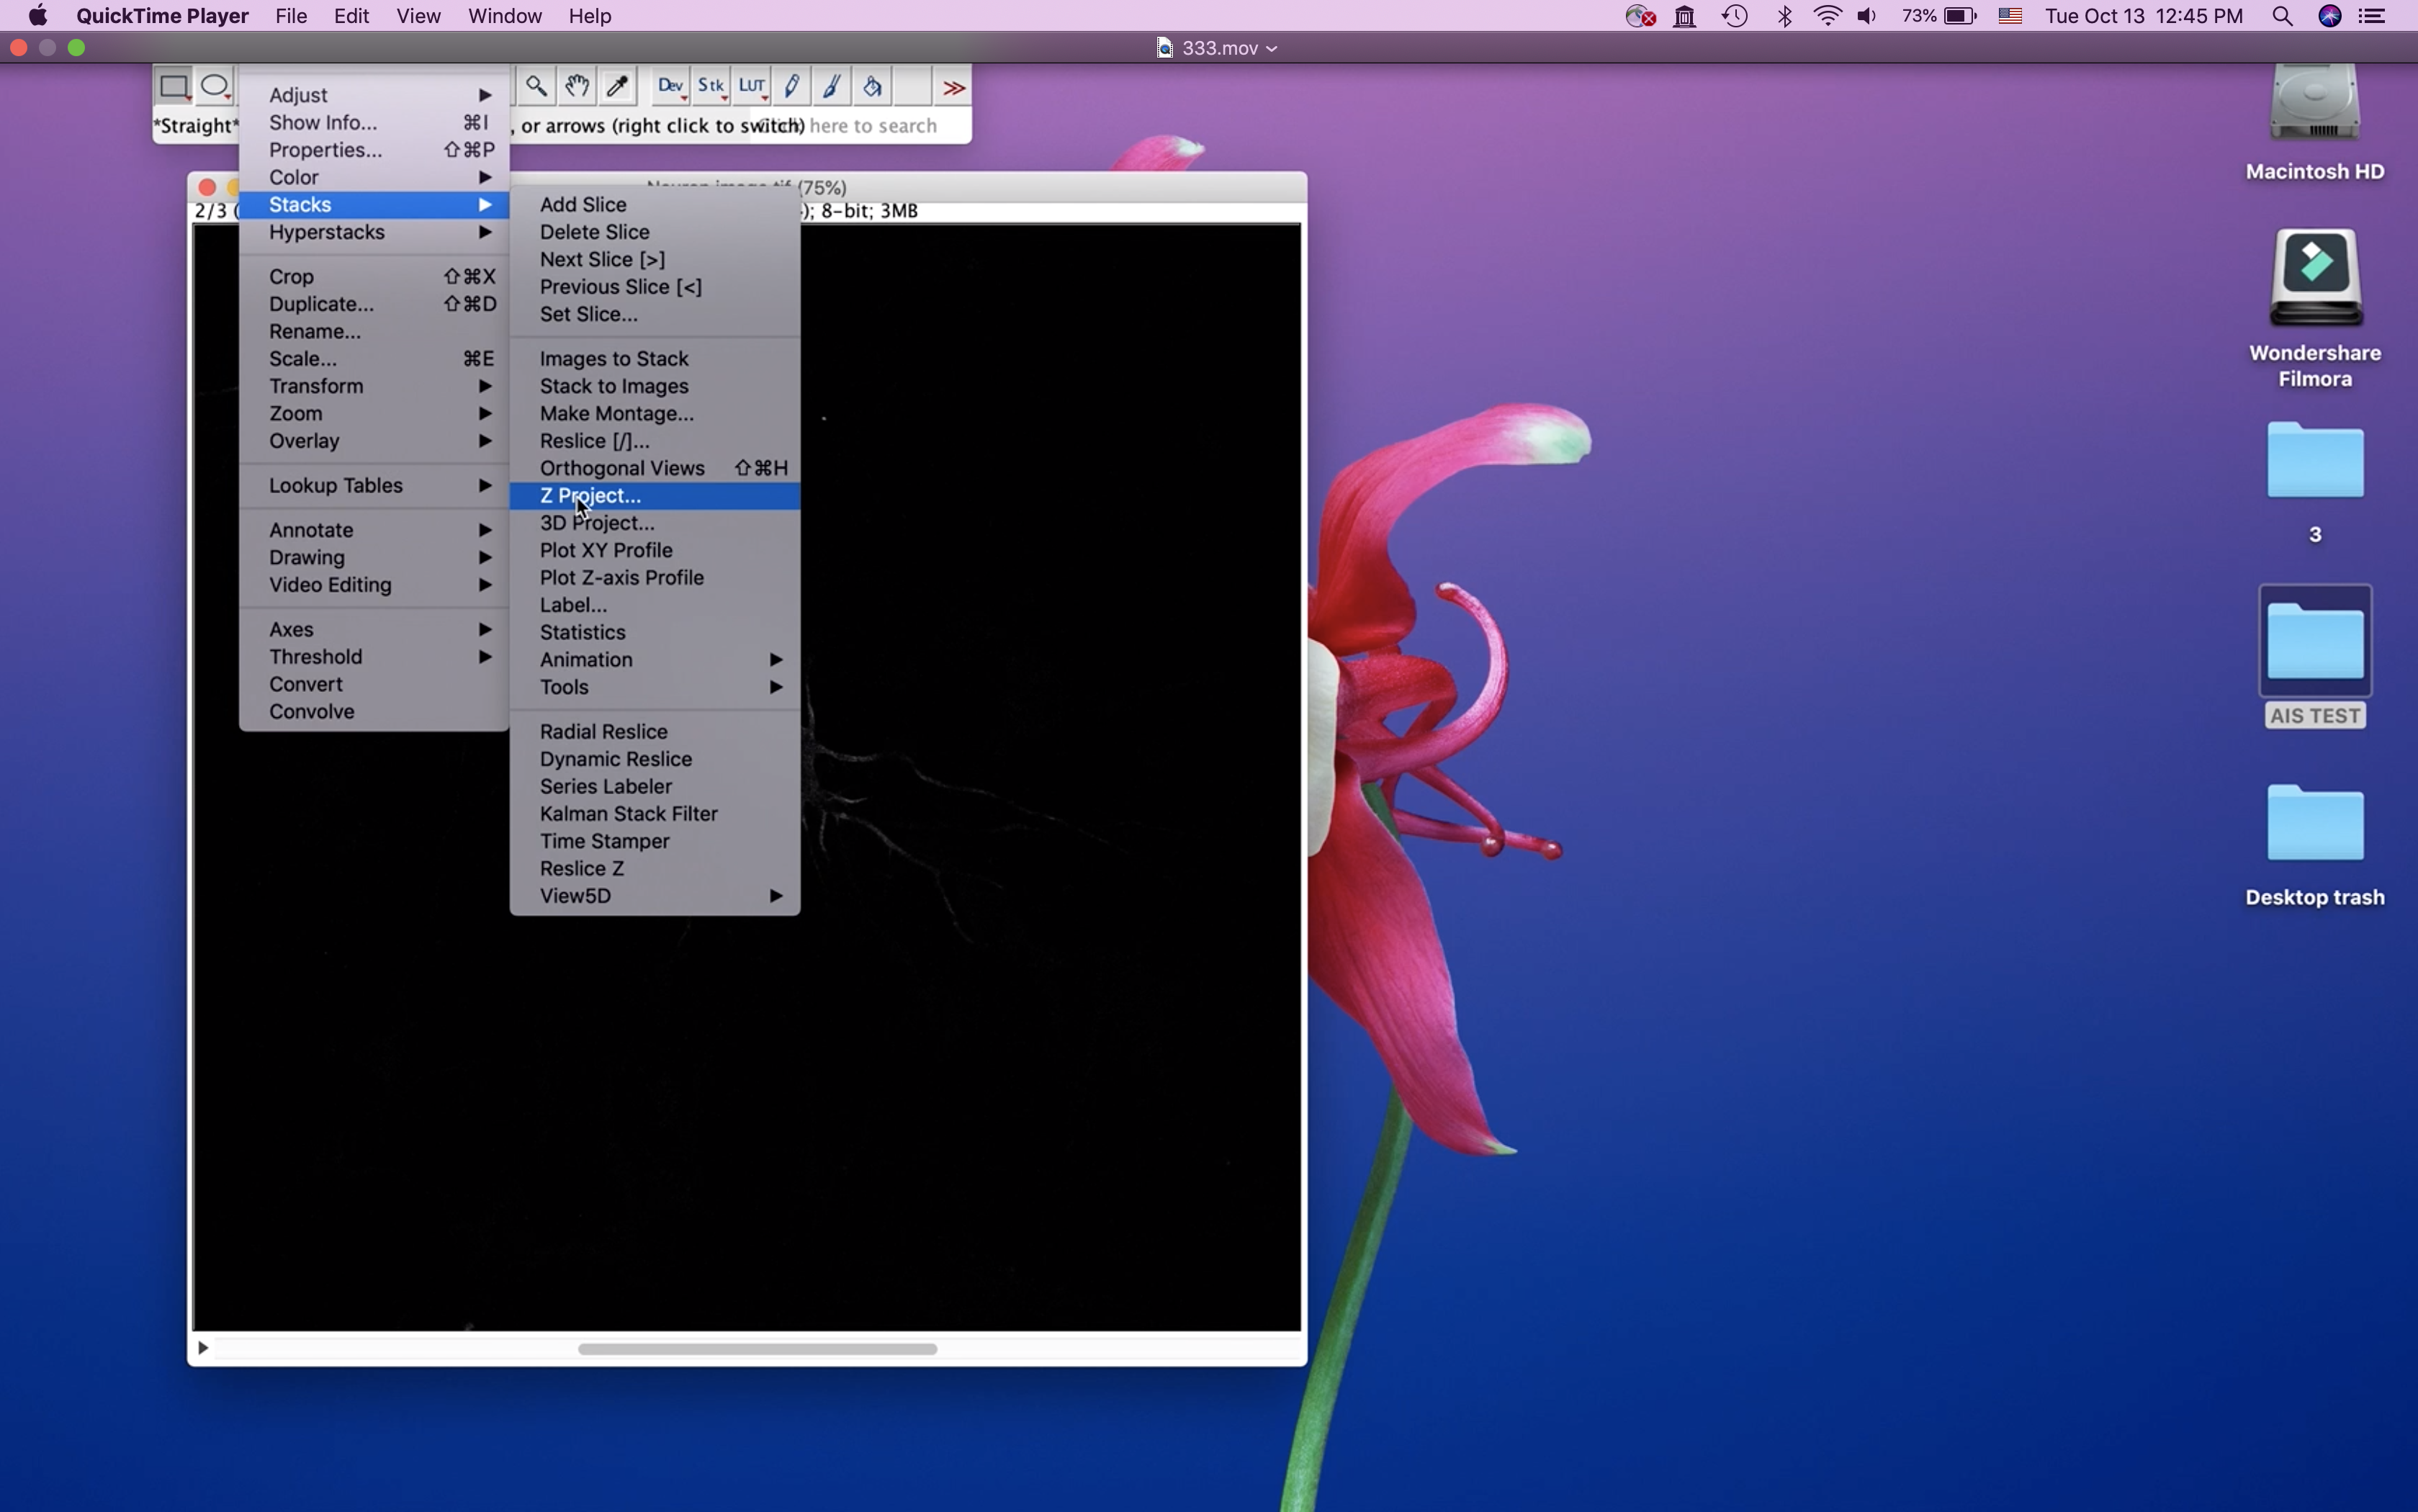The image size is (2418, 1512).
Task: Click Make Montage... menu entry
Action: tap(616, 414)
